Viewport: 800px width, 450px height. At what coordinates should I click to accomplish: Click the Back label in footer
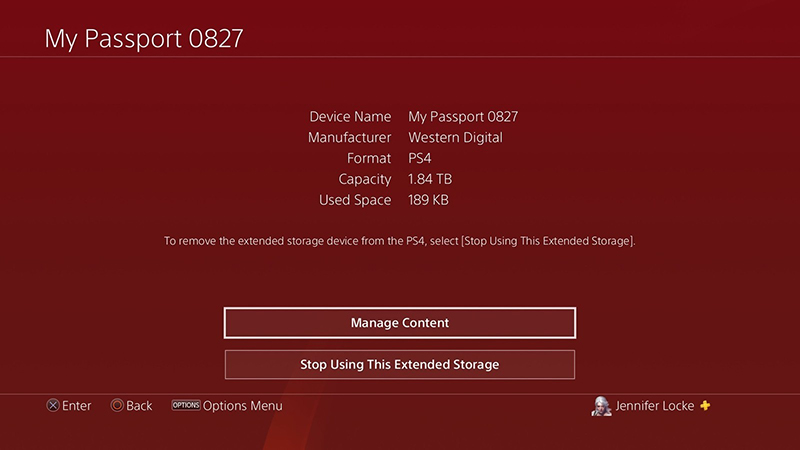tap(139, 406)
